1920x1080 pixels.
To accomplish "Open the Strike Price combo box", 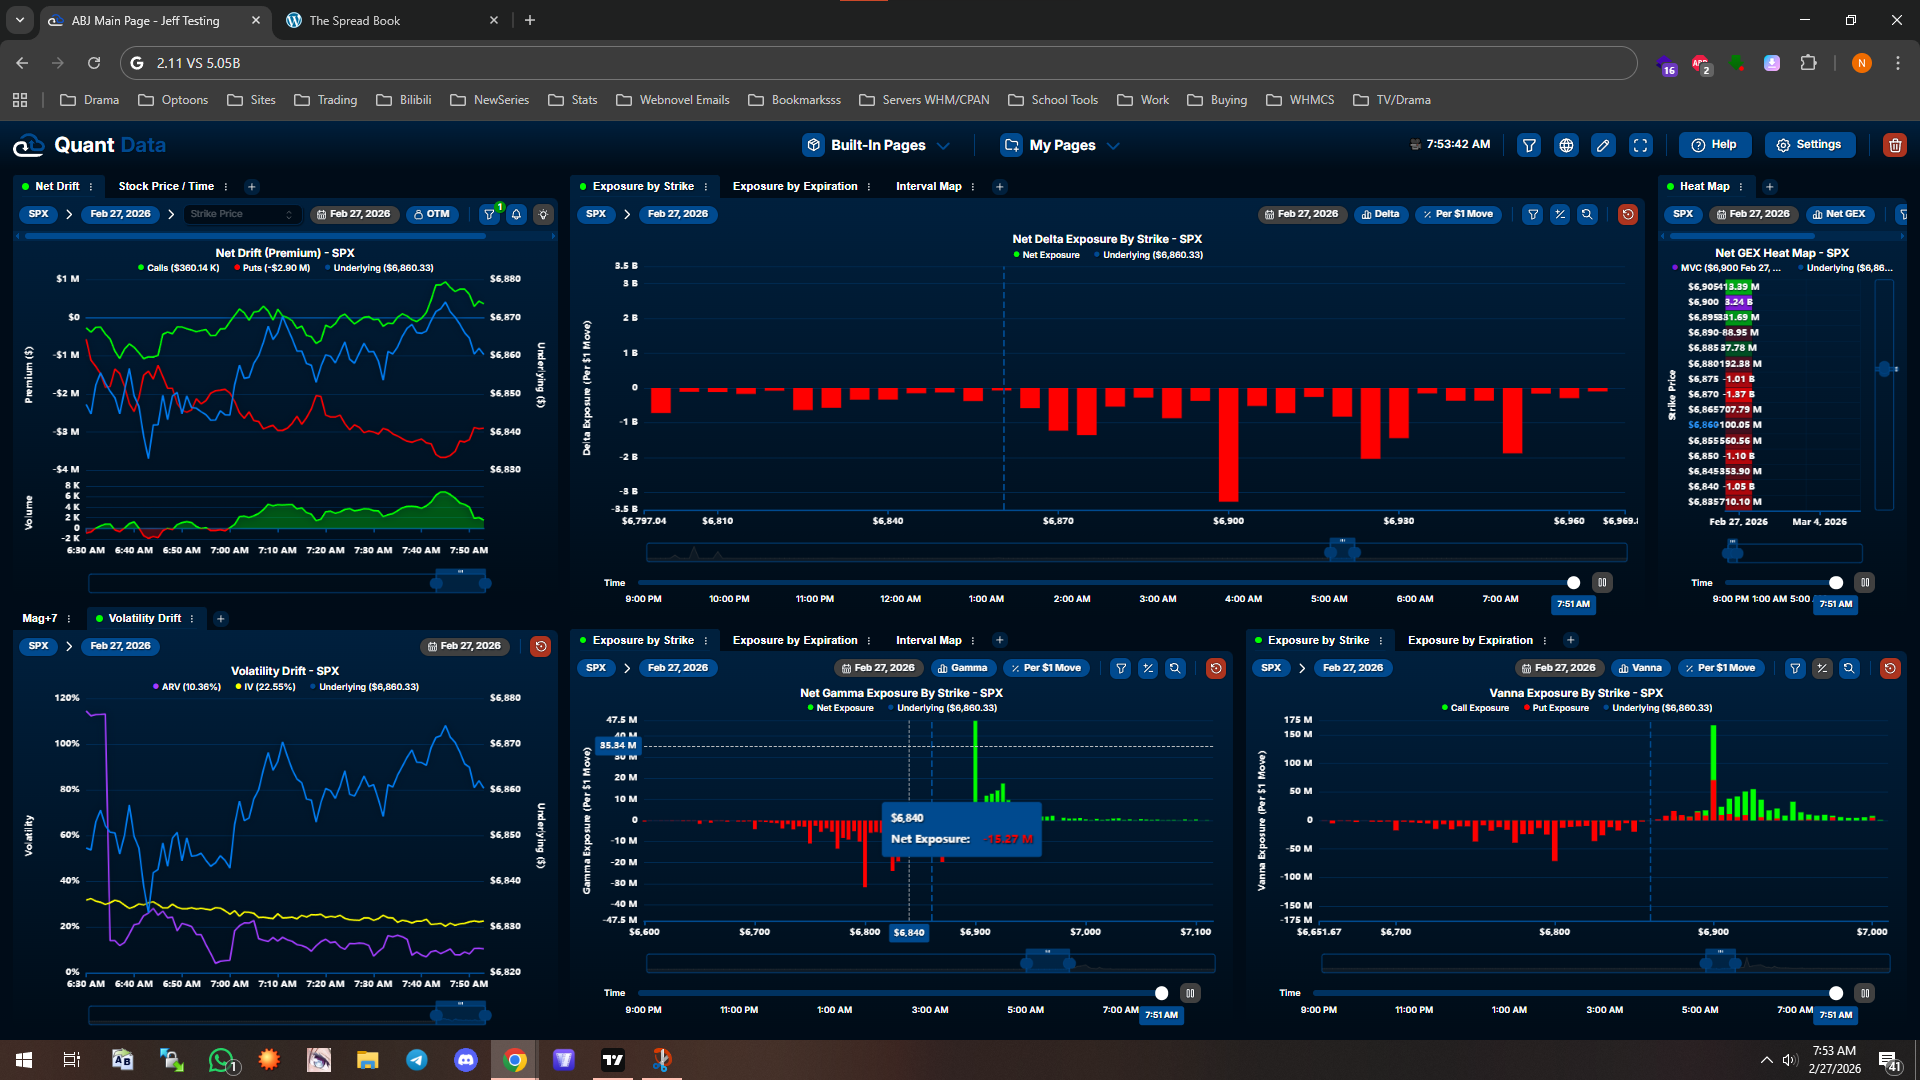I will coord(241,214).
